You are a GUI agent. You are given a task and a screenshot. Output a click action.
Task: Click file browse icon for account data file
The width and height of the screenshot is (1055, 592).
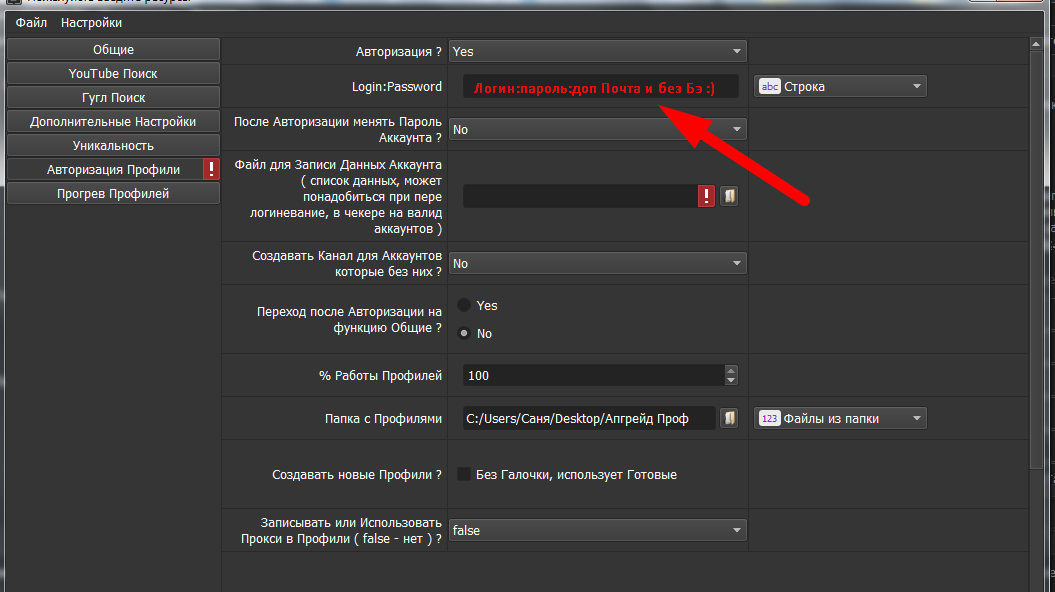[729, 196]
